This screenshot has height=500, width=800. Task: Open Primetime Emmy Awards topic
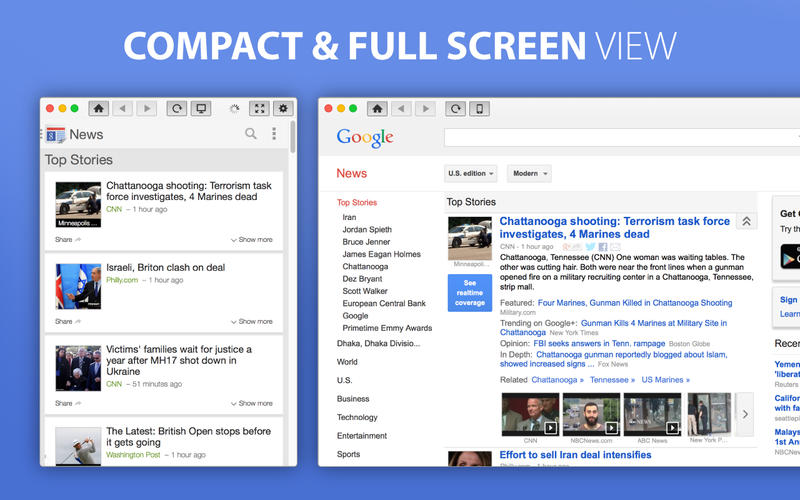(x=387, y=328)
